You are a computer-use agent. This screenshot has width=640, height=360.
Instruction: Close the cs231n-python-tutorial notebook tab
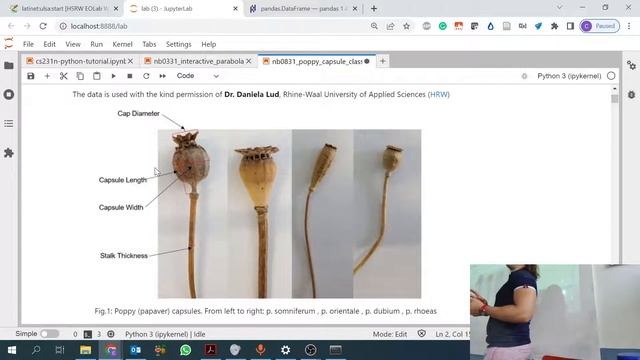pos(131,61)
